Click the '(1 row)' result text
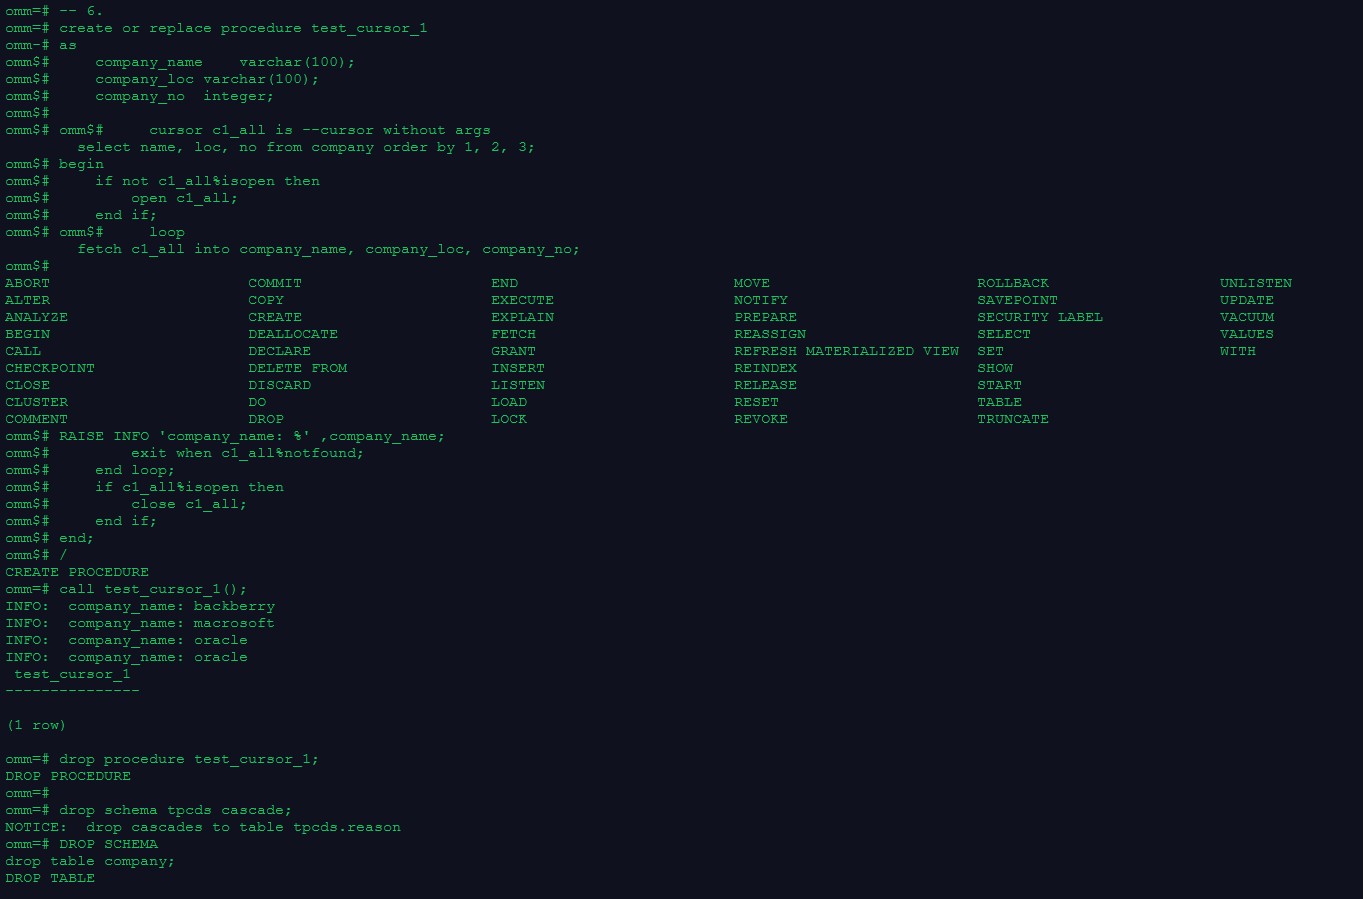The image size is (1363, 899). coord(36,725)
